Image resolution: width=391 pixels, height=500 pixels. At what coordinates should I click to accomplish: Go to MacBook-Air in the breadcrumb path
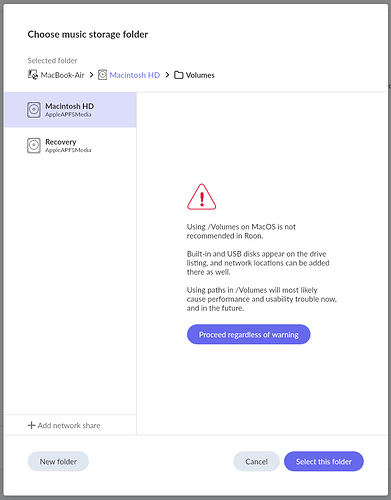pyautogui.click(x=62, y=75)
